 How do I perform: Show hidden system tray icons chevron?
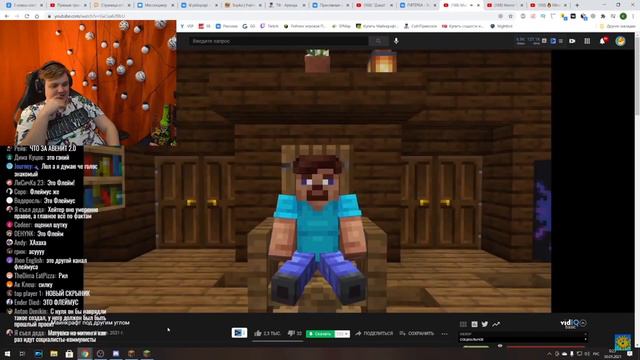click(x=549, y=353)
